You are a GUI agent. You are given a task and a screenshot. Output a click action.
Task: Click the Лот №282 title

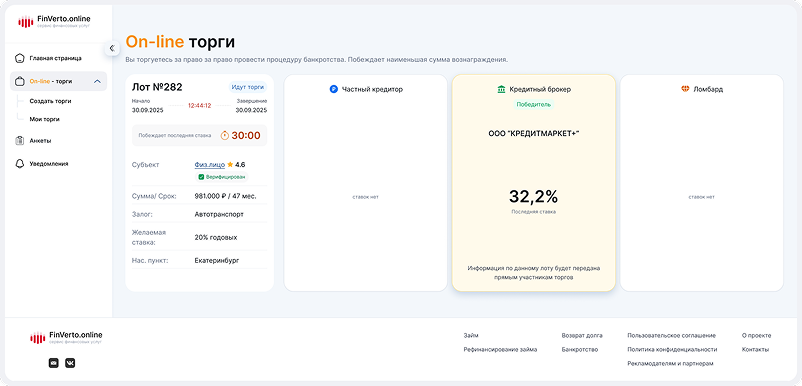pos(157,87)
